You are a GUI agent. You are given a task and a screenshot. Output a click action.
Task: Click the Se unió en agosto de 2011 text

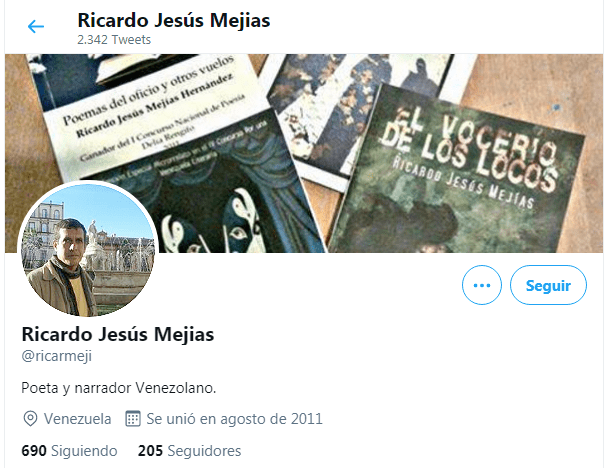pos(234,419)
